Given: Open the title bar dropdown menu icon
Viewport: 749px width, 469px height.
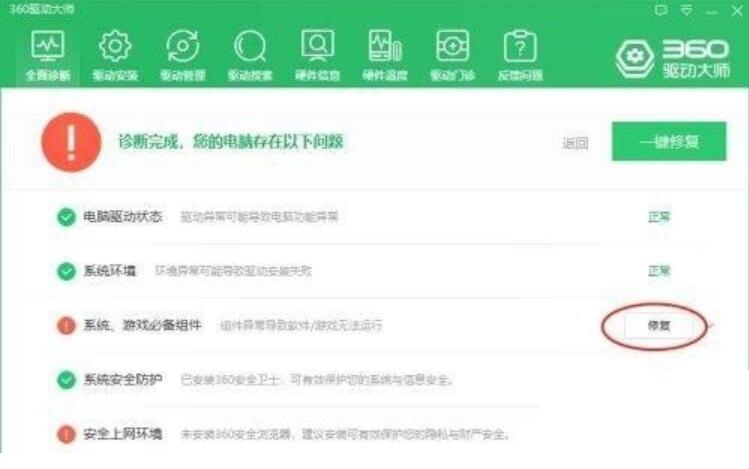Looking at the screenshot, I should 686,10.
